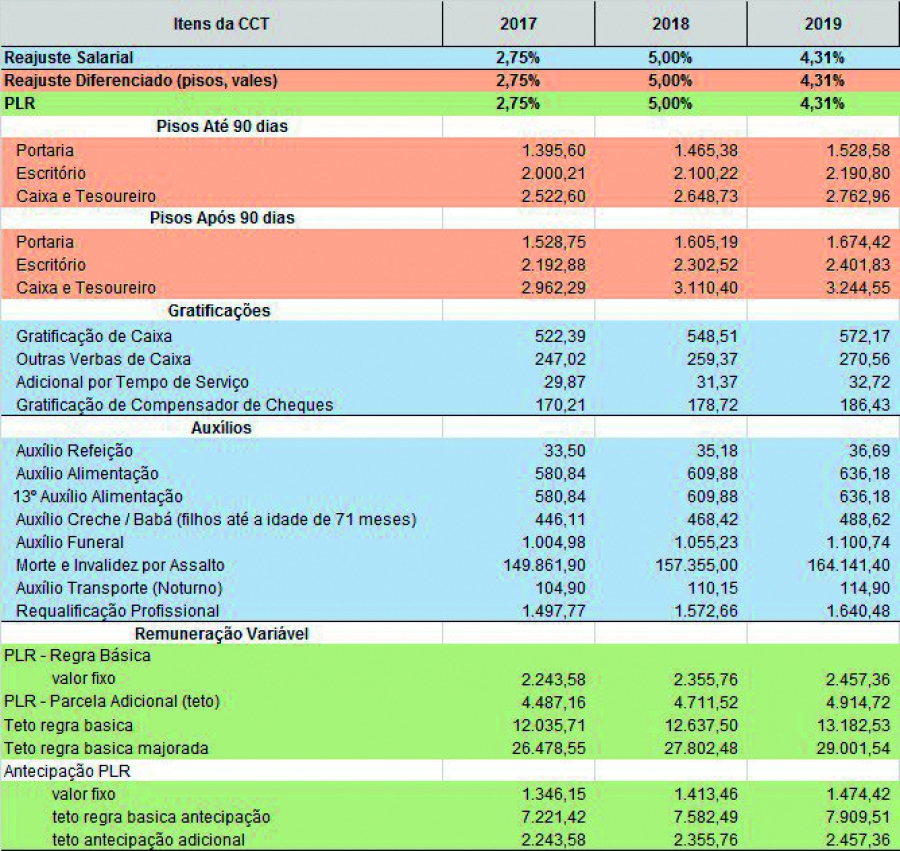Viewport: 900px width, 851px height.
Task: Select the 29.001,54 cell
Action: pos(854,748)
